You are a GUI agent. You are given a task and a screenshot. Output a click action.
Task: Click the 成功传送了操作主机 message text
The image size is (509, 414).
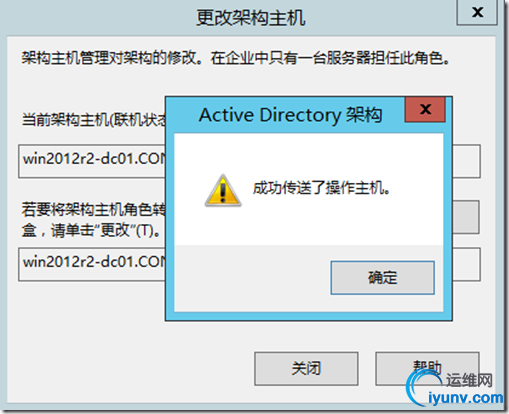(321, 188)
